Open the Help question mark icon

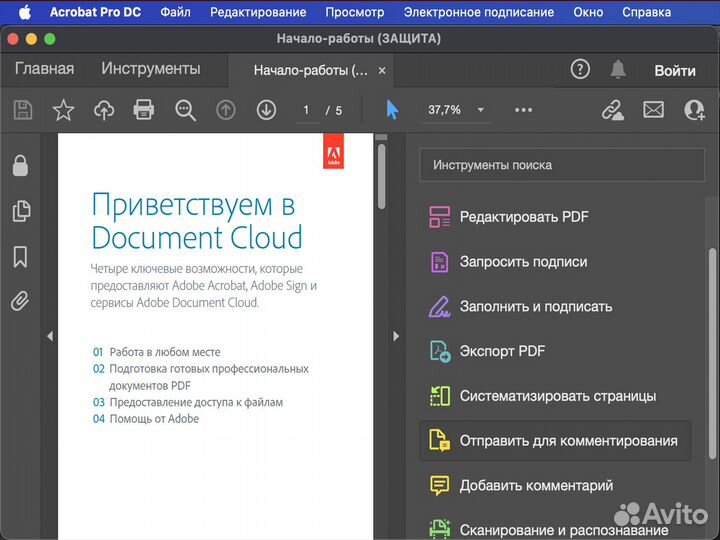click(x=580, y=70)
